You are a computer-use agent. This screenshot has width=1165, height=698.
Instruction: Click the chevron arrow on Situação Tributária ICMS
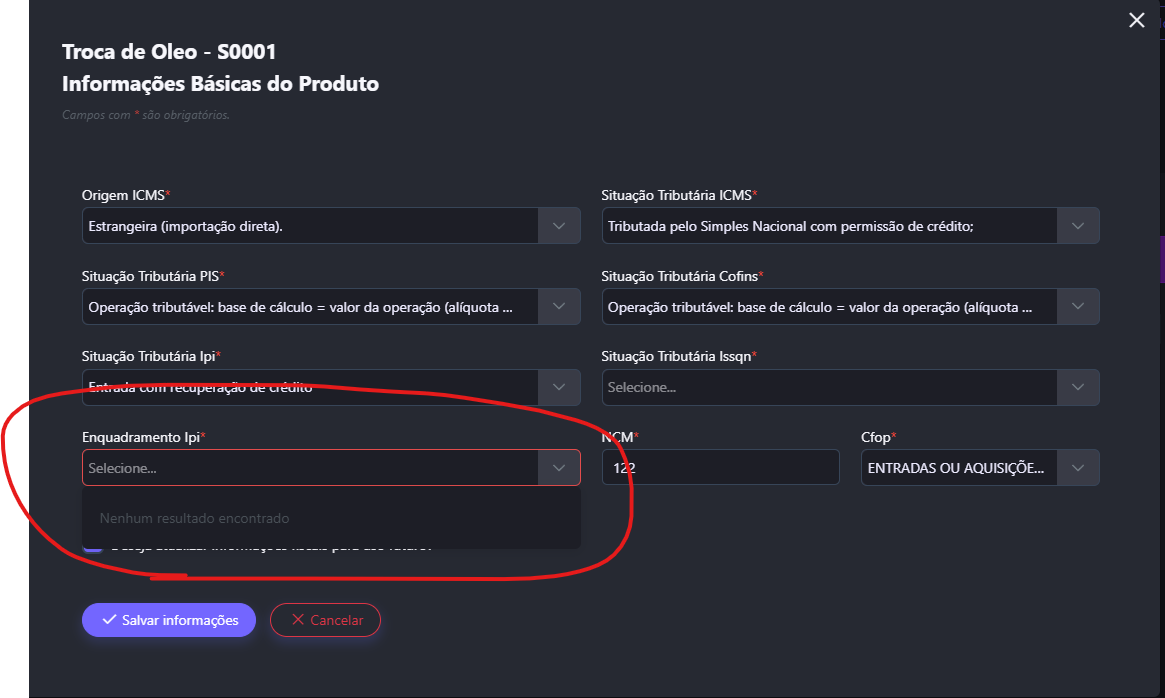[1078, 226]
